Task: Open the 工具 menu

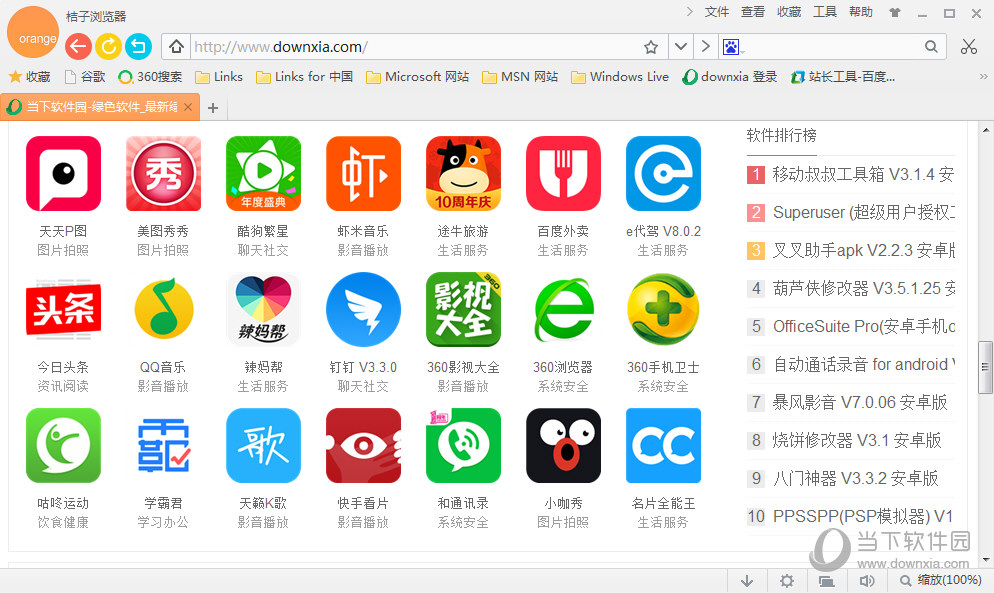Action: coord(825,12)
